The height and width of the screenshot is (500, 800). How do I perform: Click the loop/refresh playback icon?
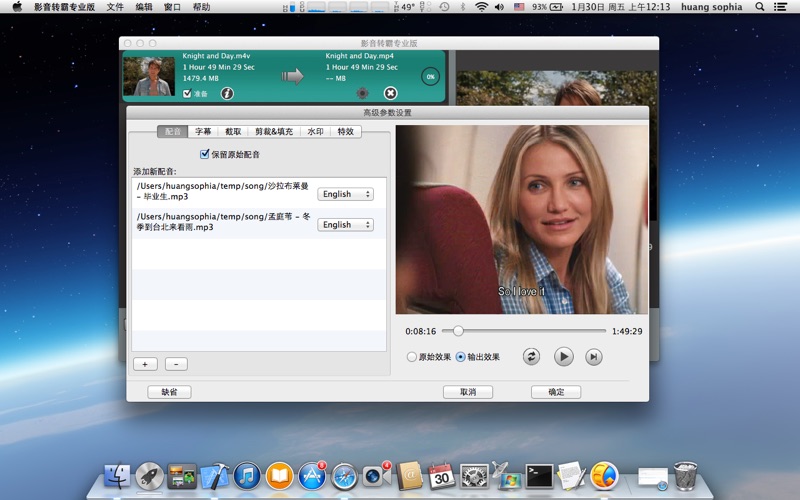[531, 357]
